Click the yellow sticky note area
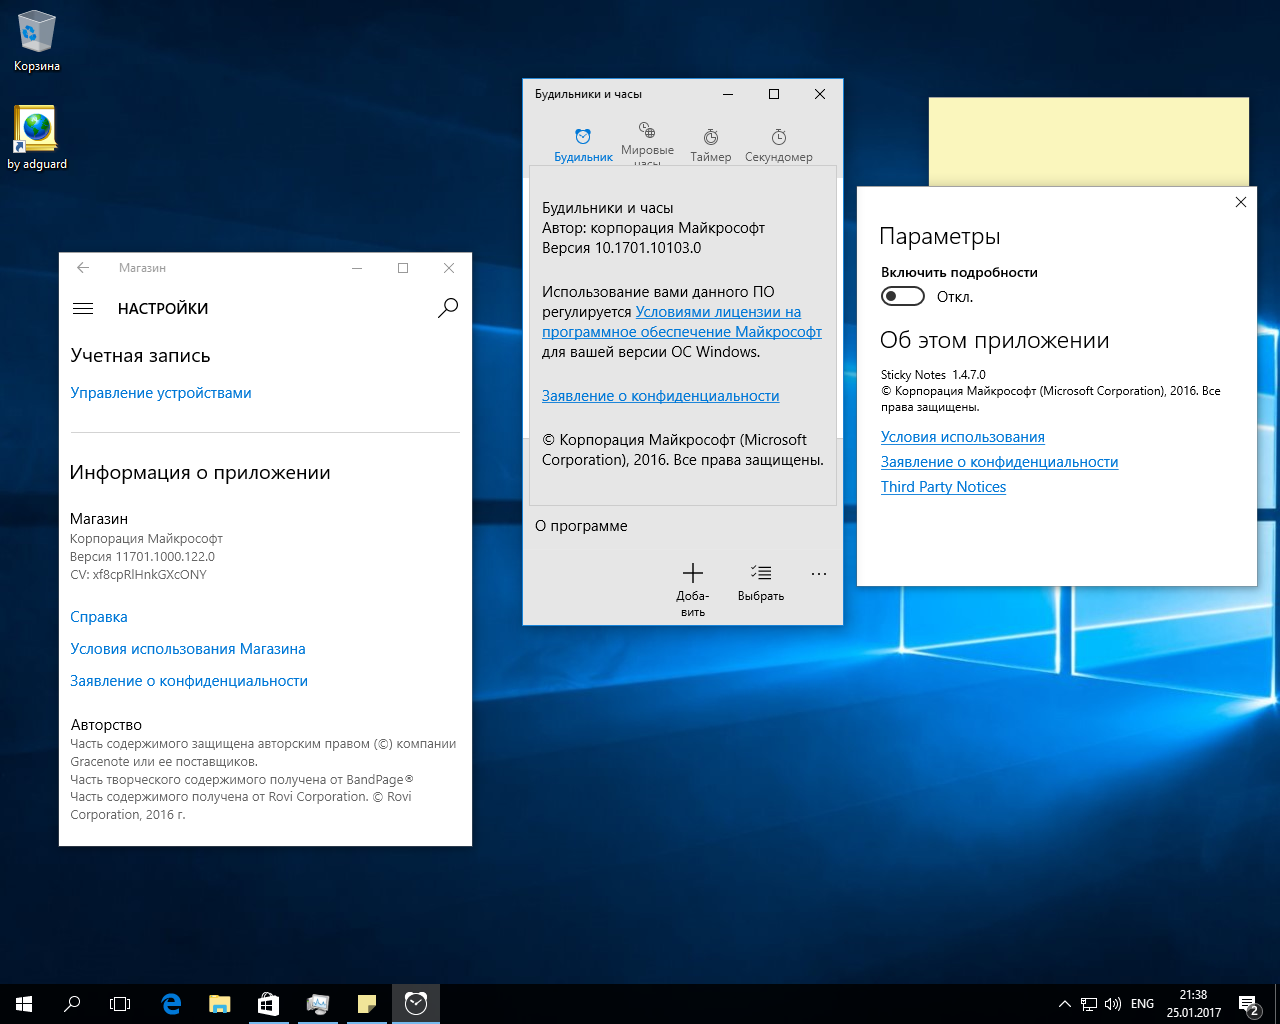1280x1024 pixels. (x=1088, y=141)
